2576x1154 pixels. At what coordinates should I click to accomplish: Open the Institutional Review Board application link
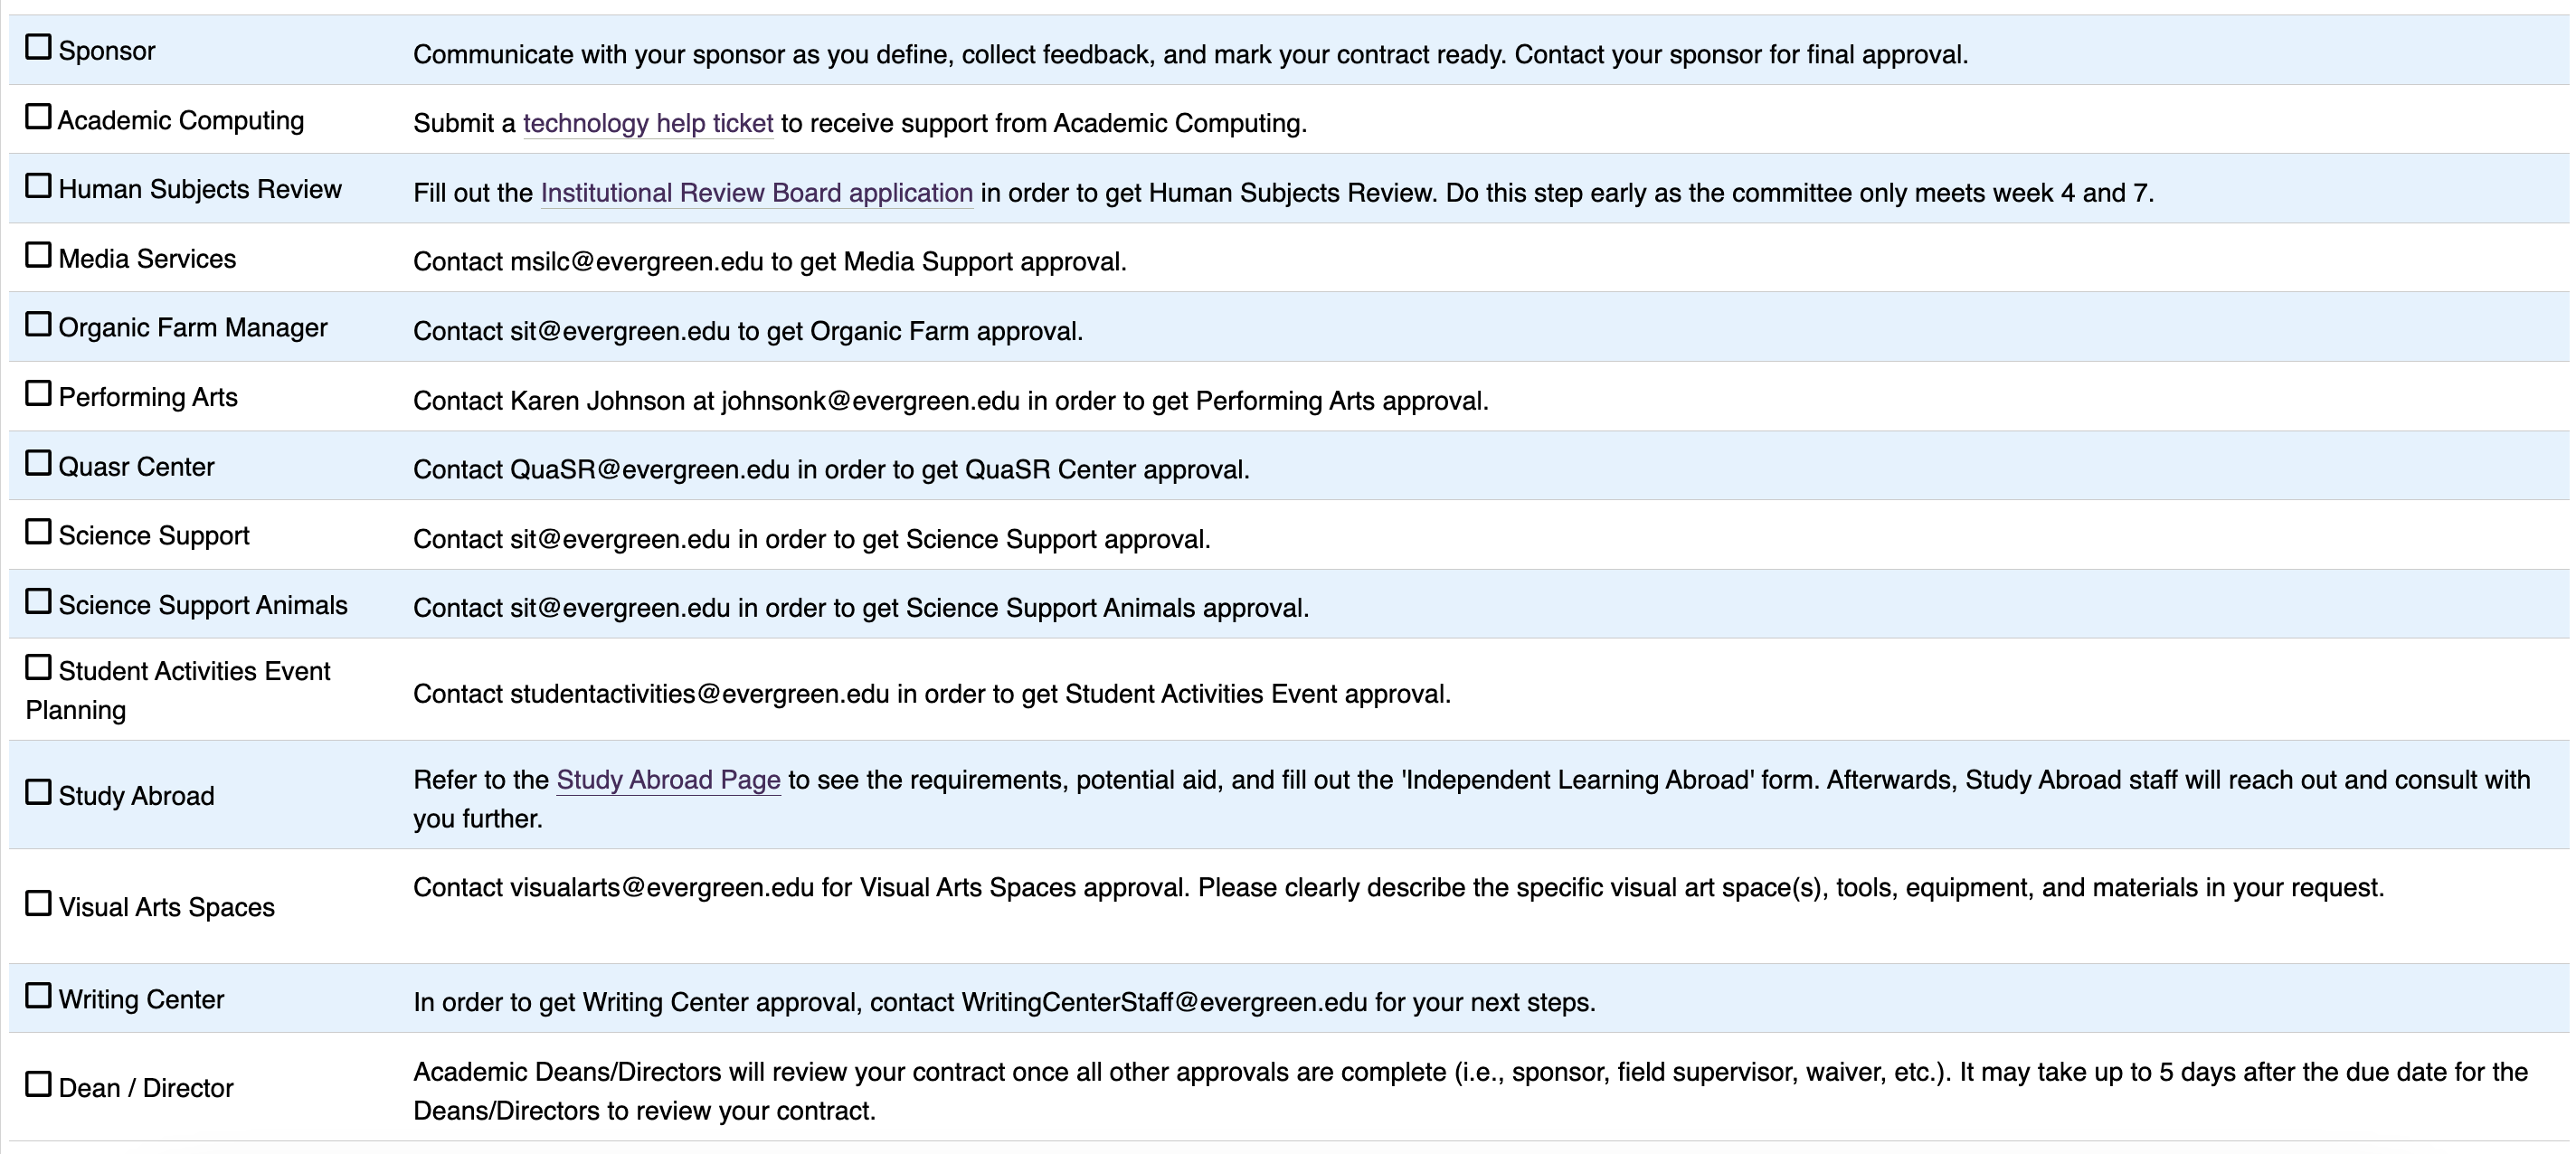point(756,193)
